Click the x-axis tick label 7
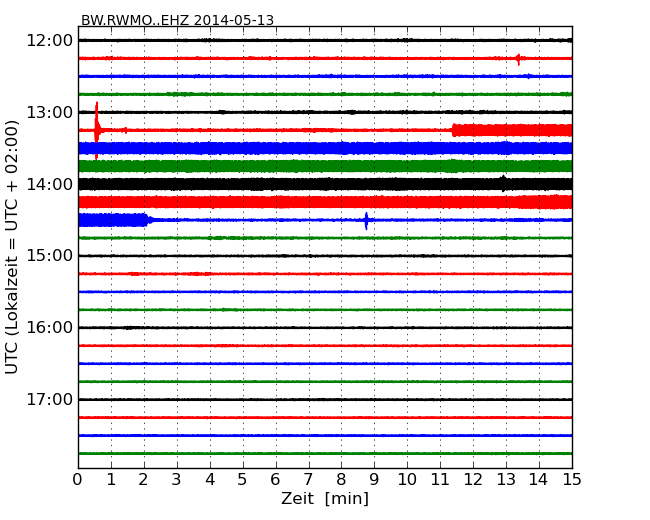 point(308,479)
